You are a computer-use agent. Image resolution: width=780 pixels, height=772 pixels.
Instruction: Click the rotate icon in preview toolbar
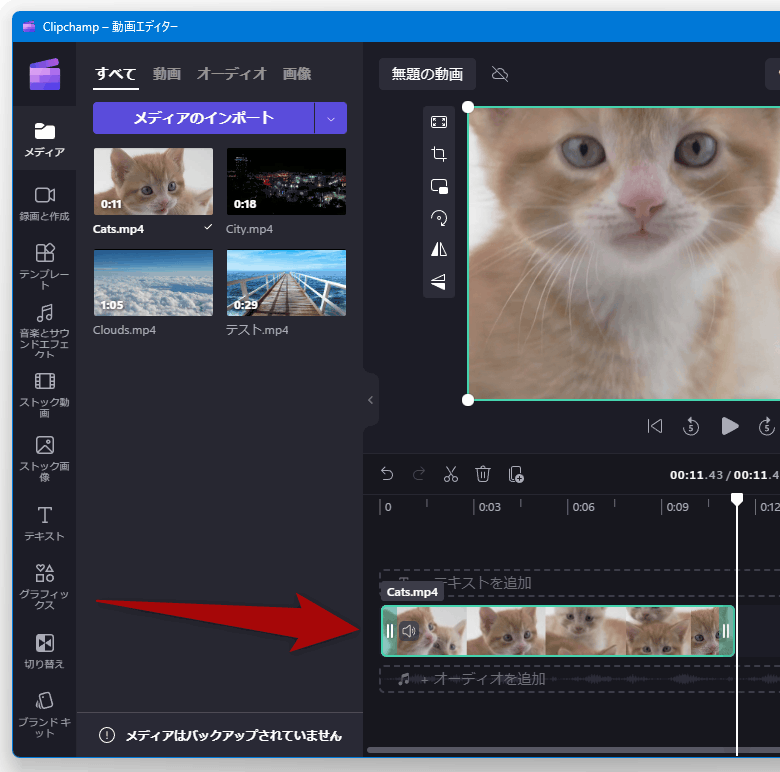point(439,218)
